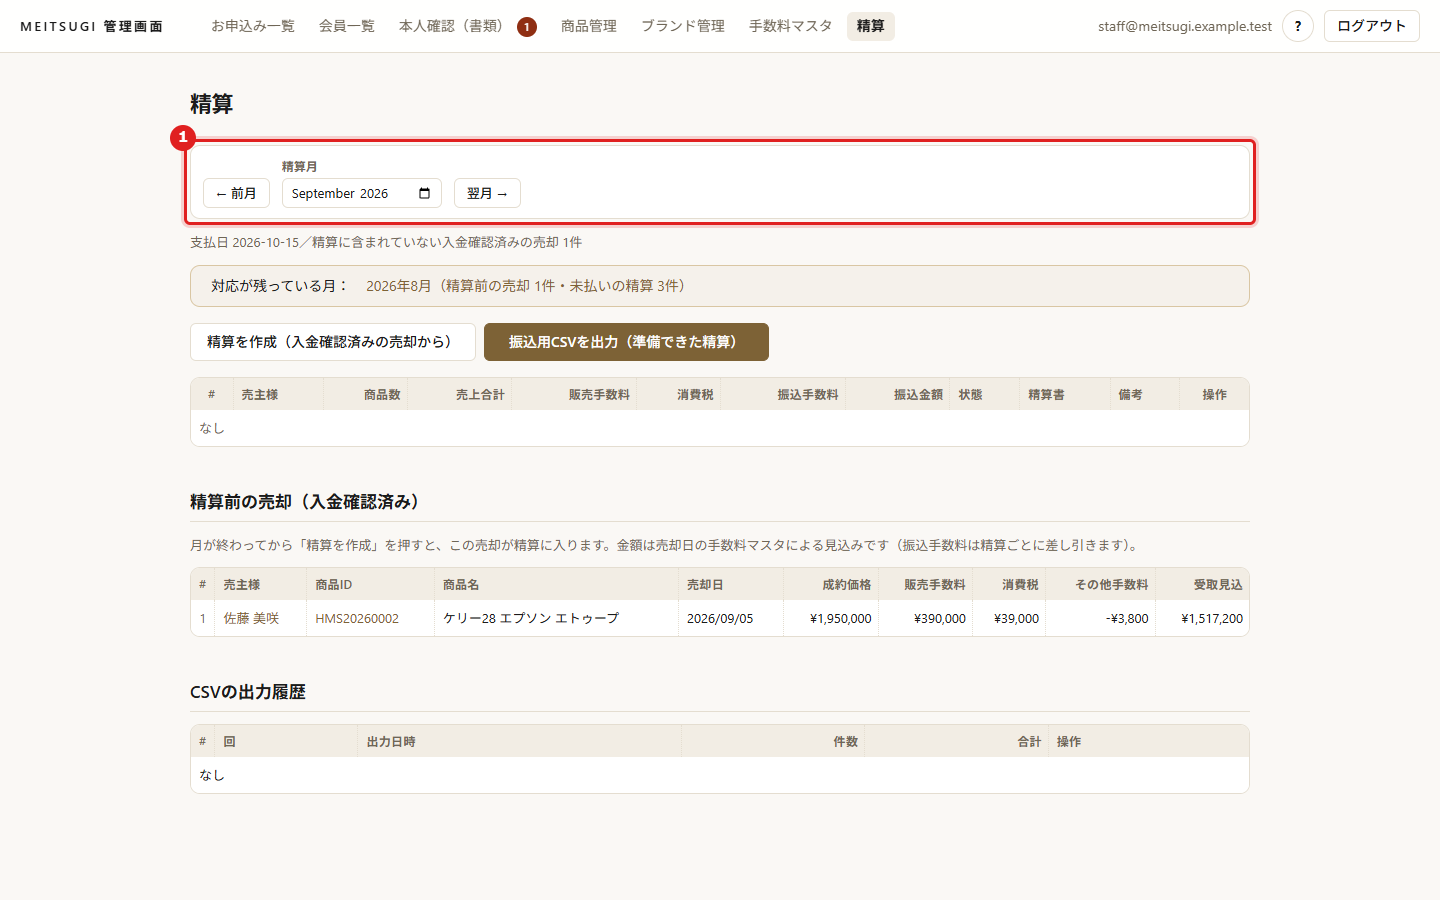Navigate to ブランド管理
Viewport: 1440px width, 900px height.
[683, 26]
